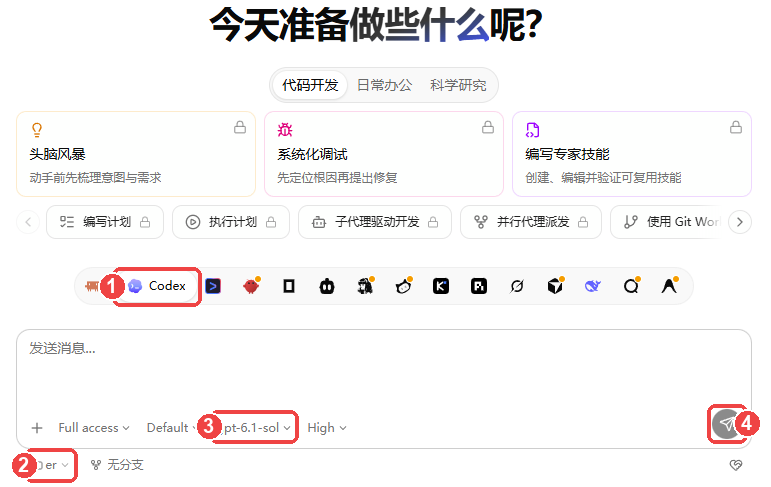Switch to the 日常办公 tab
771x487 pixels.
pyautogui.click(x=385, y=85)
